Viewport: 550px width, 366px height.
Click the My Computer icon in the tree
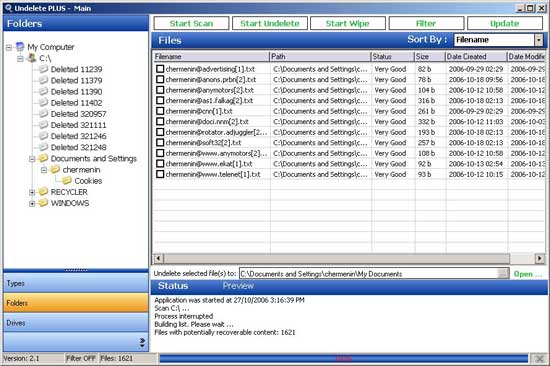(20, 47)
